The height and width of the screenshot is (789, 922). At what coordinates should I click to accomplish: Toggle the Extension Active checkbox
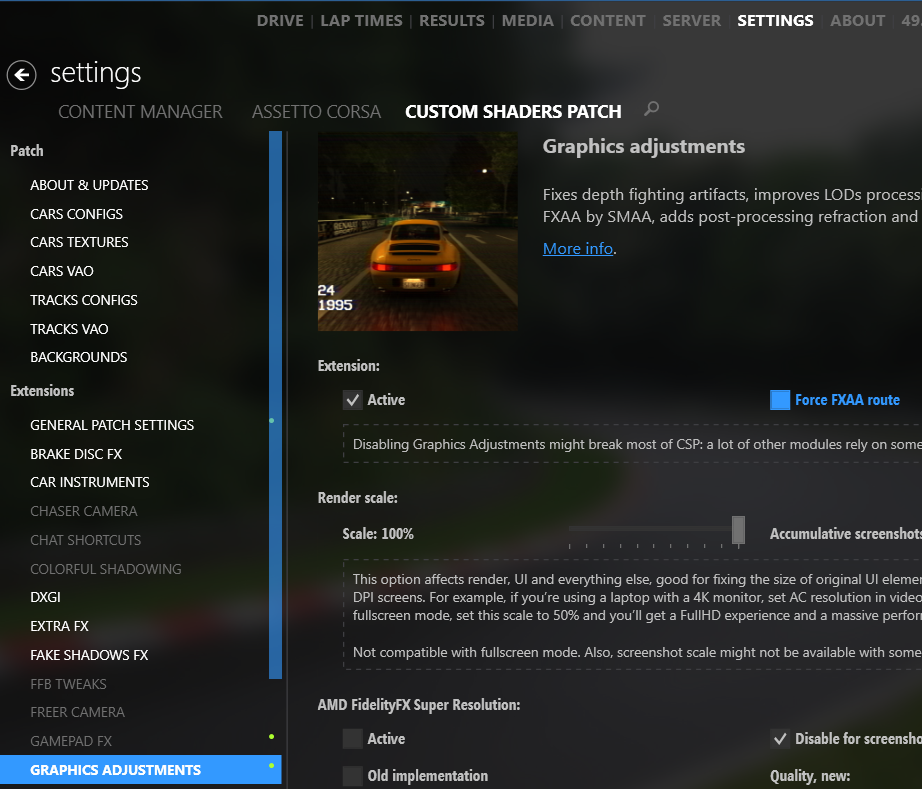353,400
